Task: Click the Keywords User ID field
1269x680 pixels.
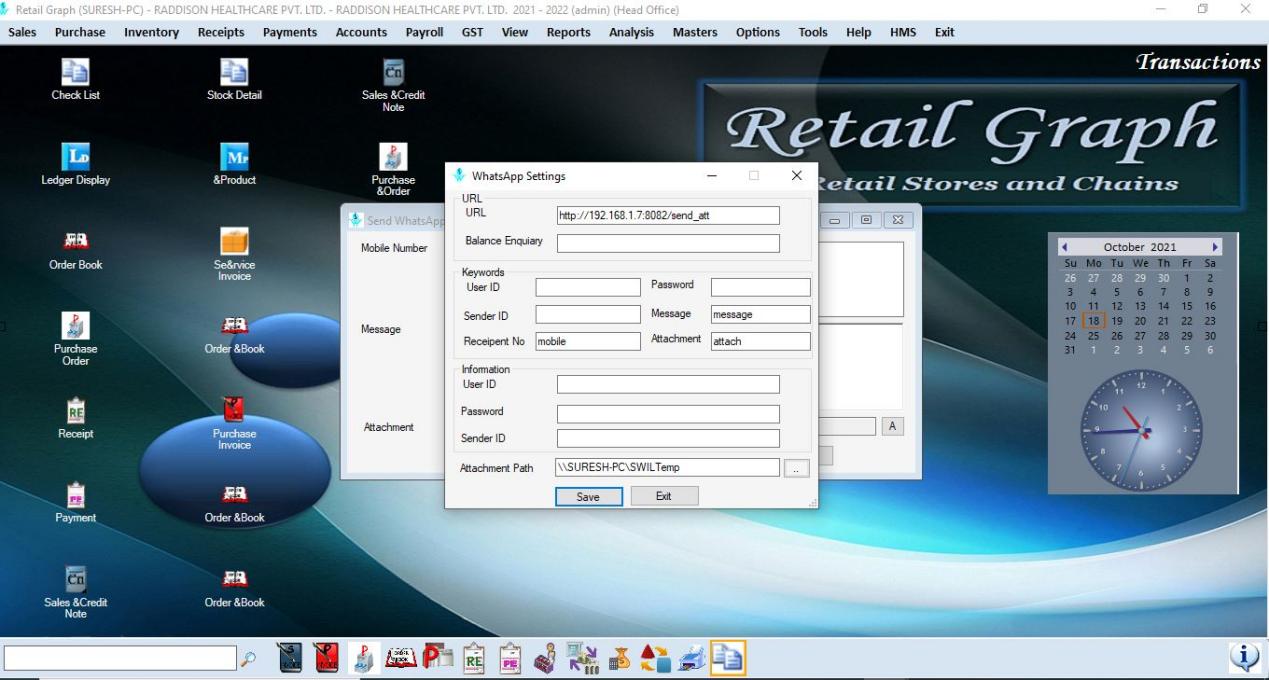Action: coord(588,287)
